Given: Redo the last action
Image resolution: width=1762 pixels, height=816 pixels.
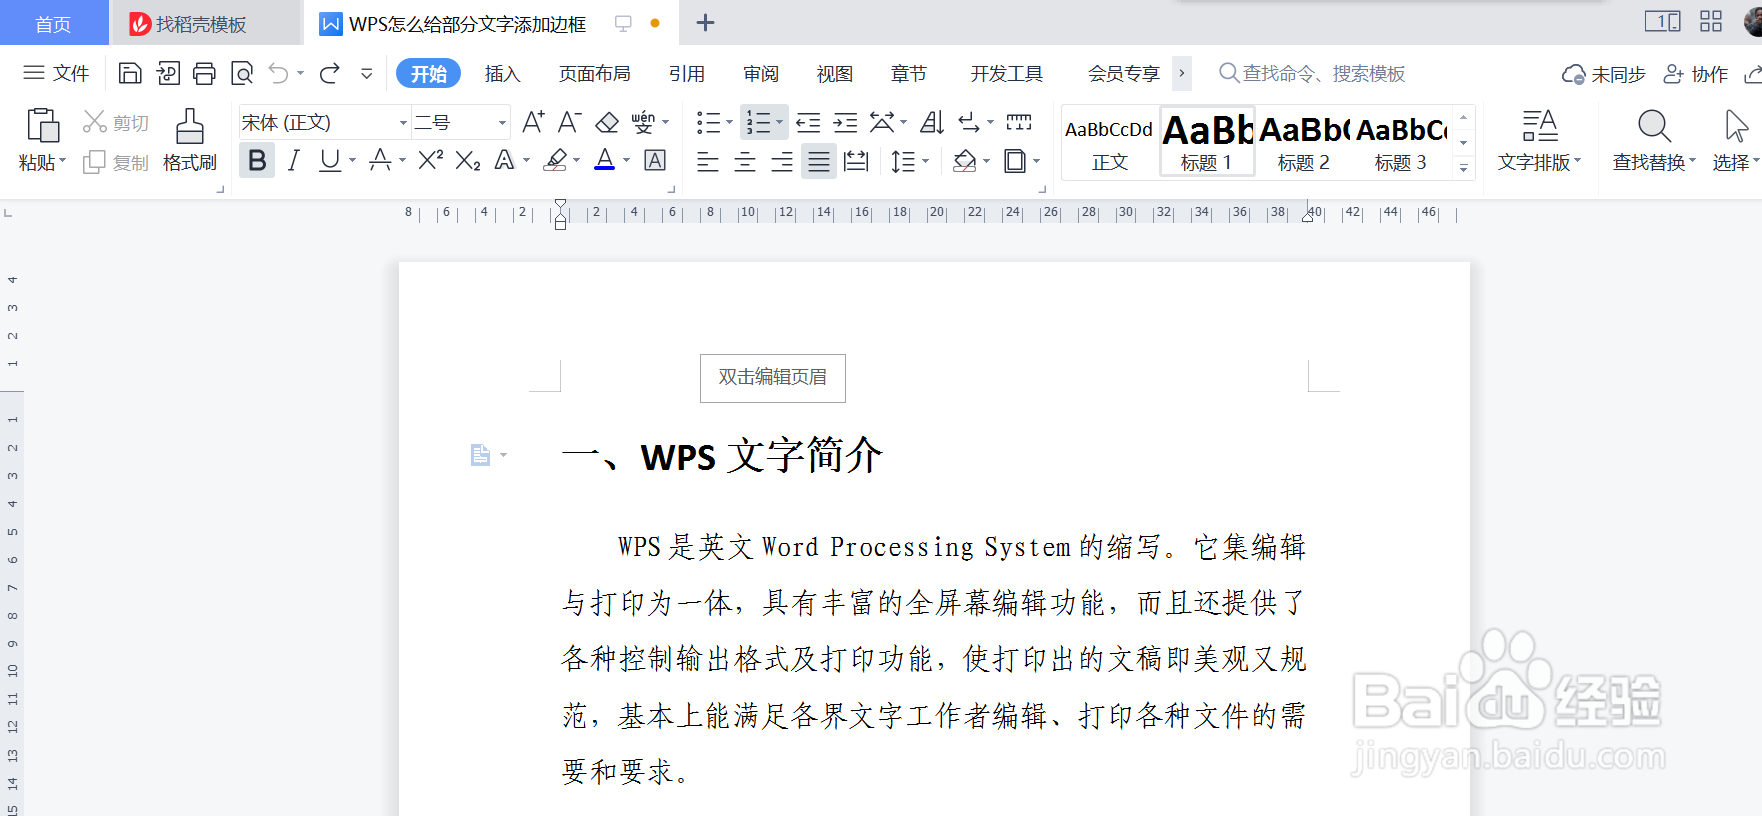Looking at the screenshot, I should 330,73.
